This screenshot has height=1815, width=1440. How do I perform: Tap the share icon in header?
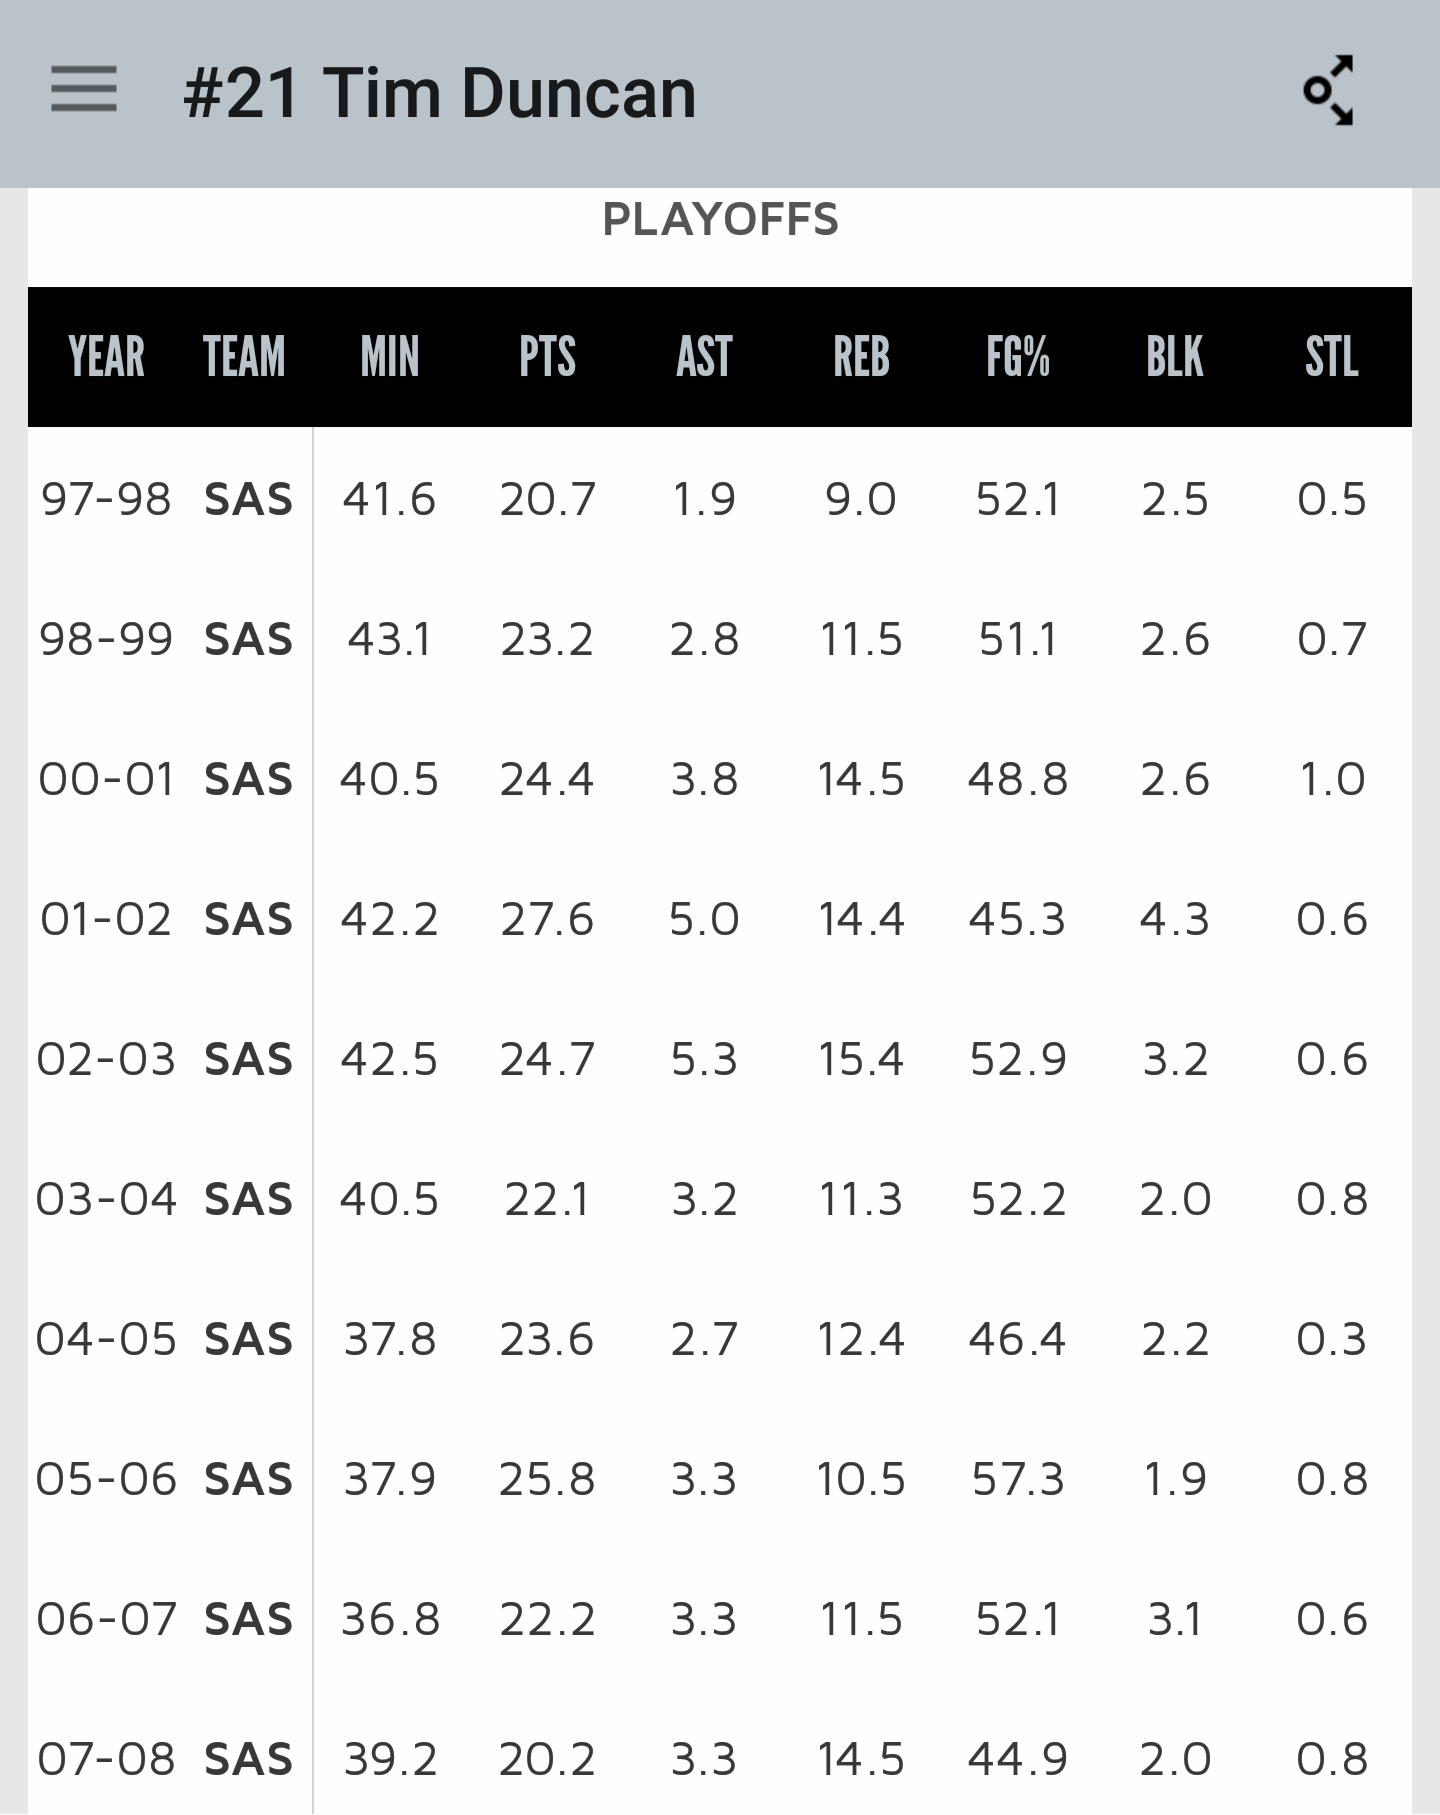tap(1329, 91)
